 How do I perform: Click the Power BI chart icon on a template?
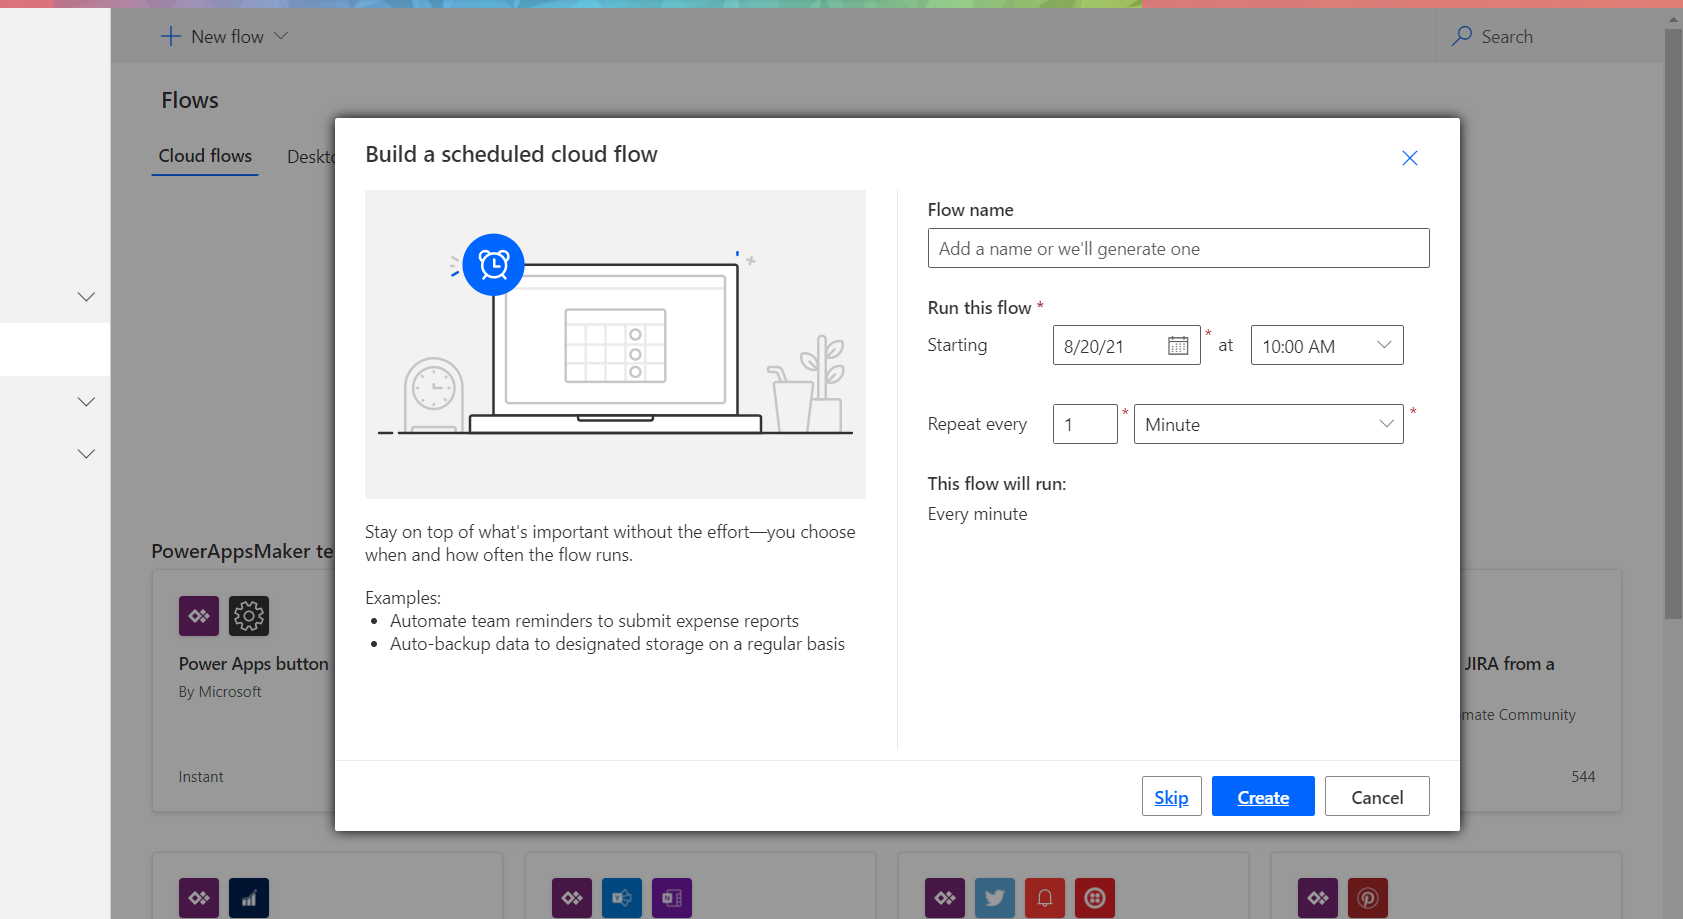(249, 898)
